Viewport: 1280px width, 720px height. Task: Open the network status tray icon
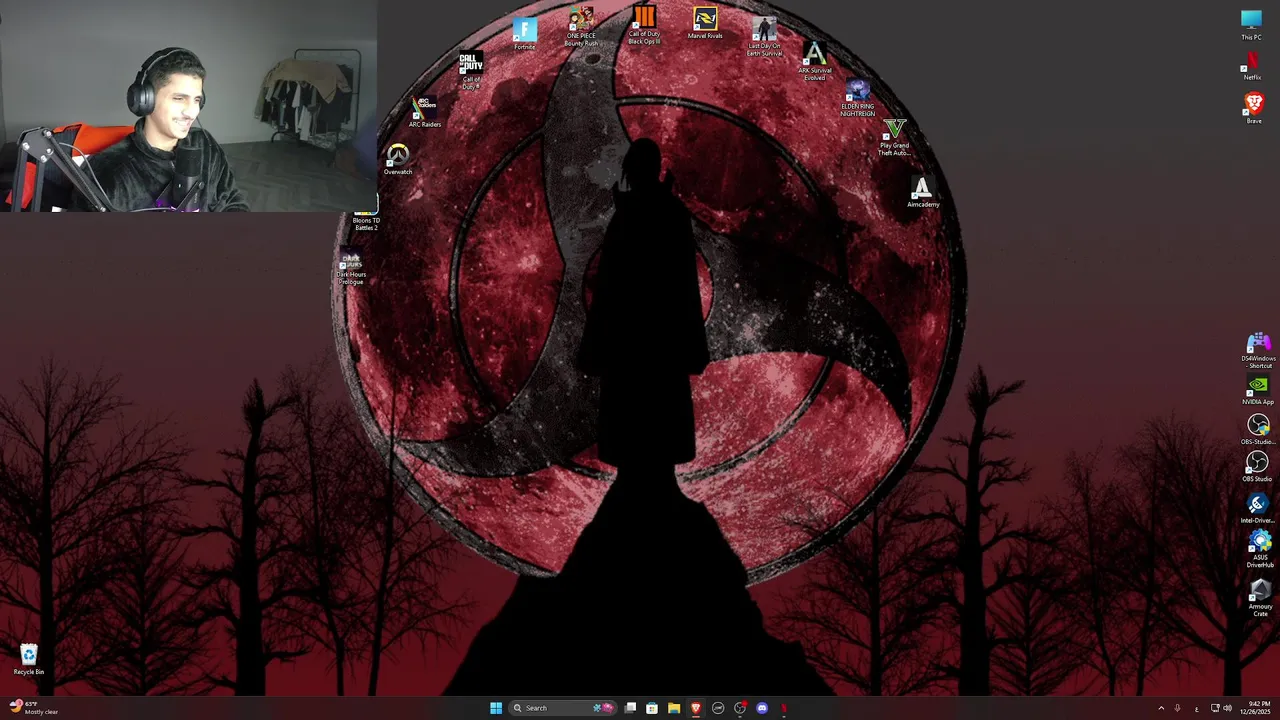[x=1215, y=708]
